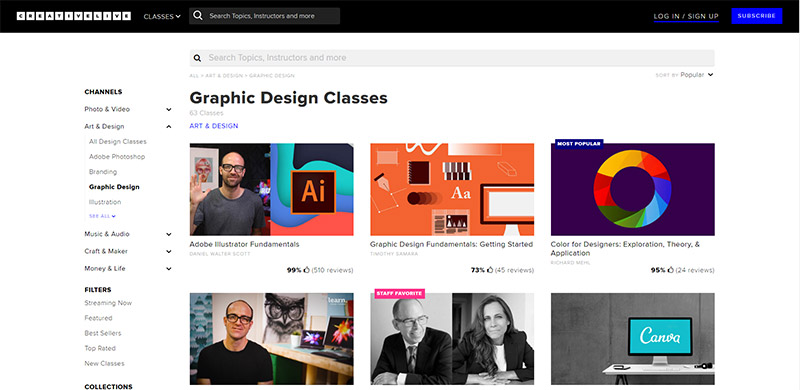Click the (45 reviews) text
Viewport: 800px width, 390px height.
(514, 271)
